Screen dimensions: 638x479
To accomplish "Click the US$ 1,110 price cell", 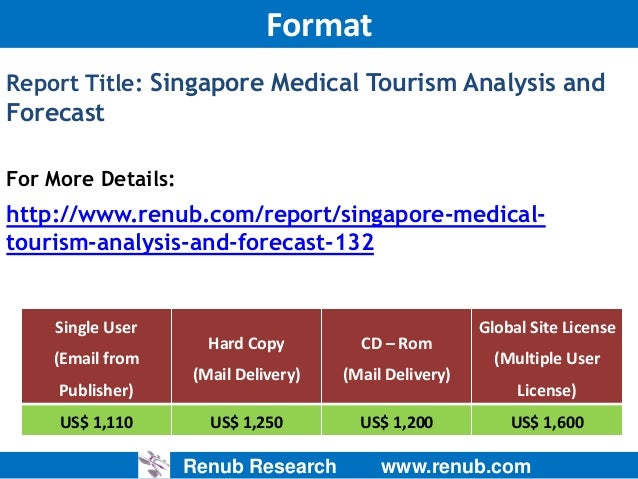I will pos(96,420).
